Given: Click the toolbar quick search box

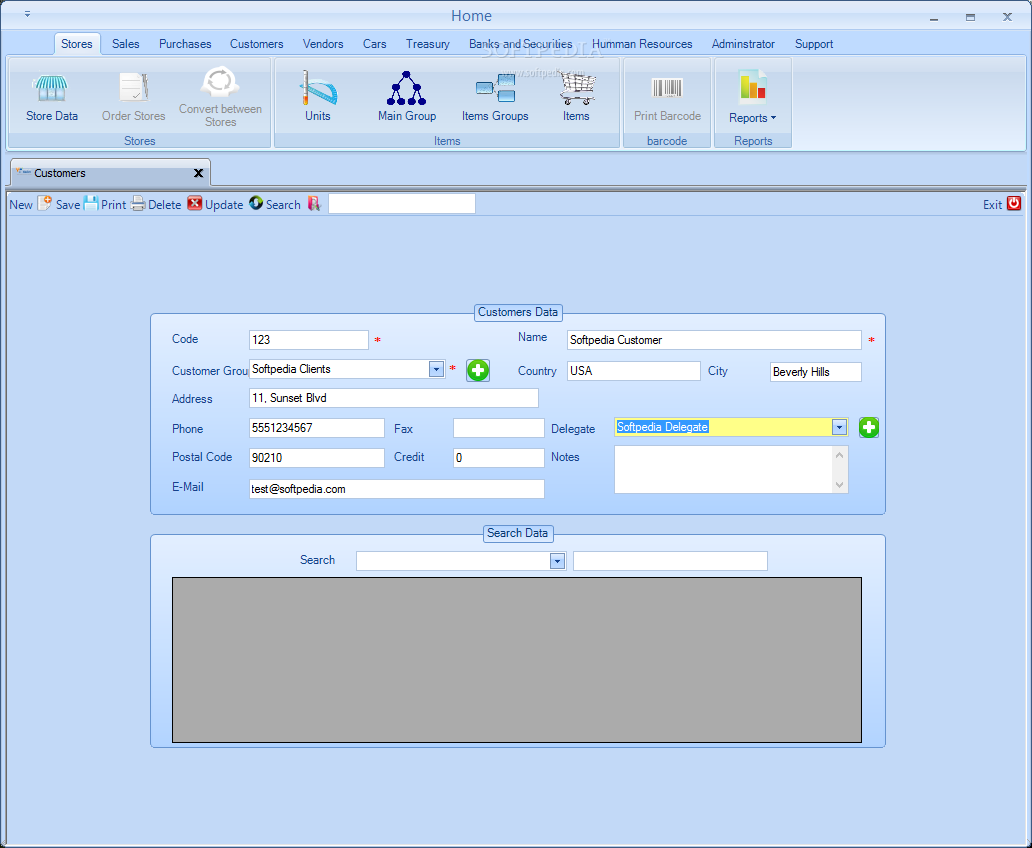Looking at the screenshot, I should click(x=401, y=203).
